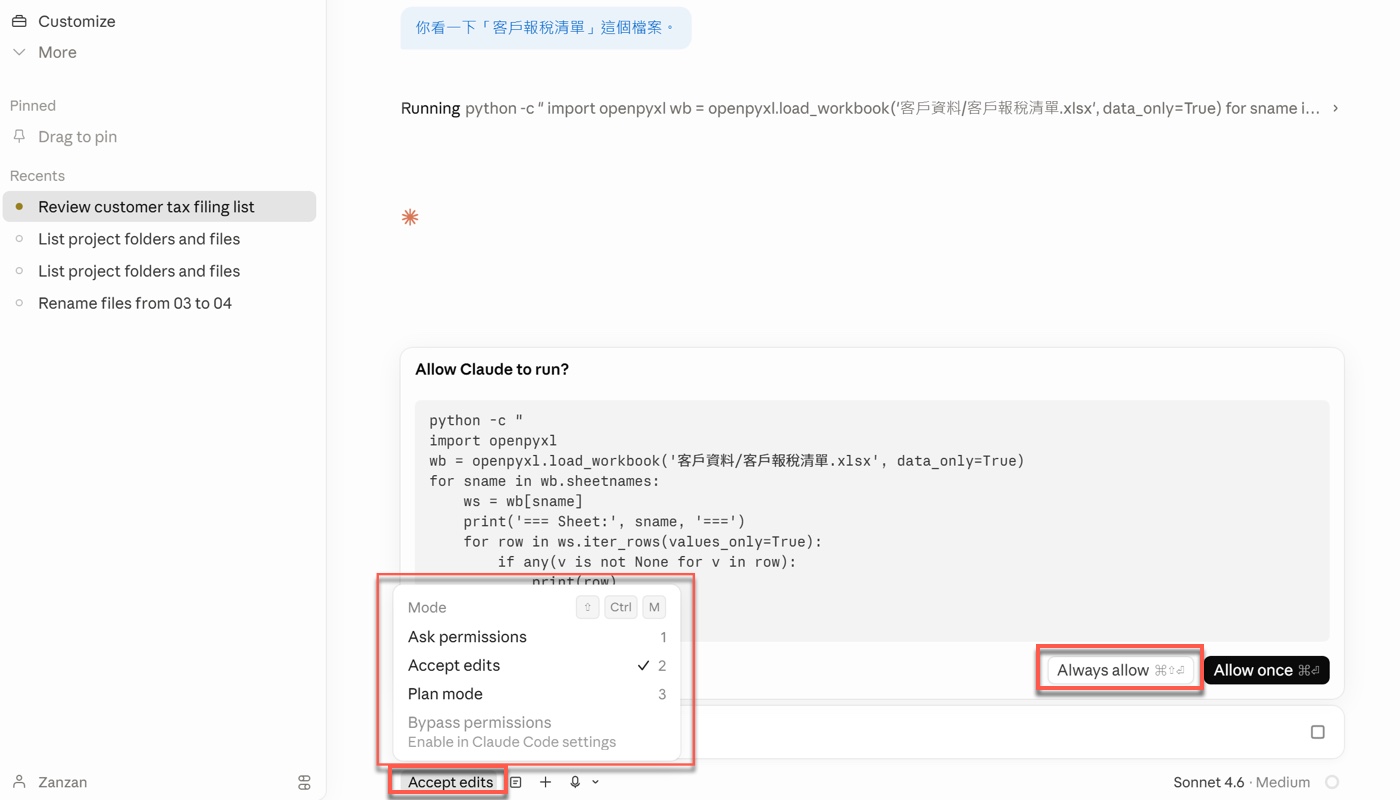This screenshot has height=800, width=1400.
Task: Open the microphone options dropdown arrow
Action: (x=596, y=782)
